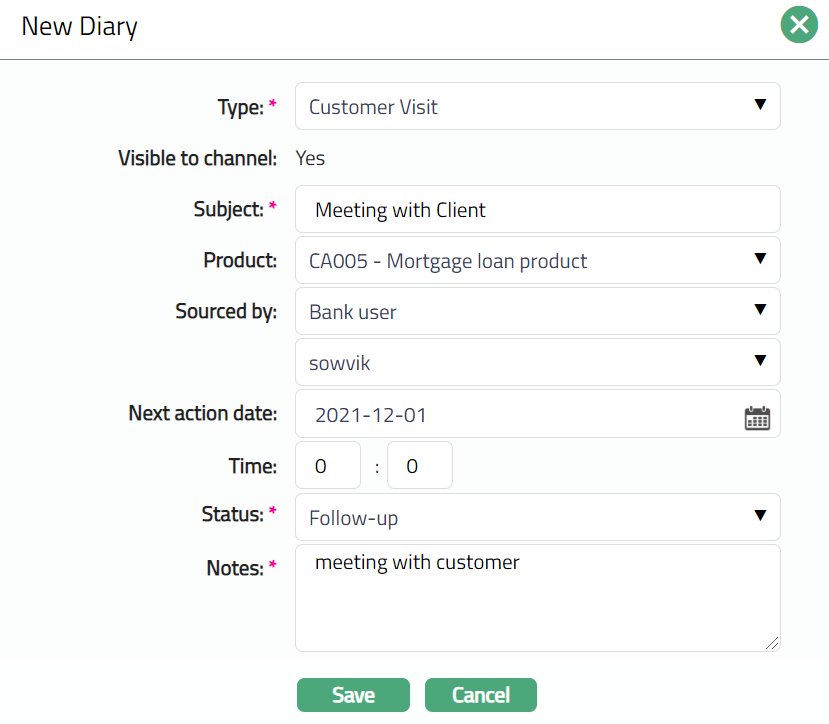Image resolution: width=829 pixels, height=724 pixels.
Task: Open the Type dropdown showing Customer Visit
Action: click(x=537, y=107)
